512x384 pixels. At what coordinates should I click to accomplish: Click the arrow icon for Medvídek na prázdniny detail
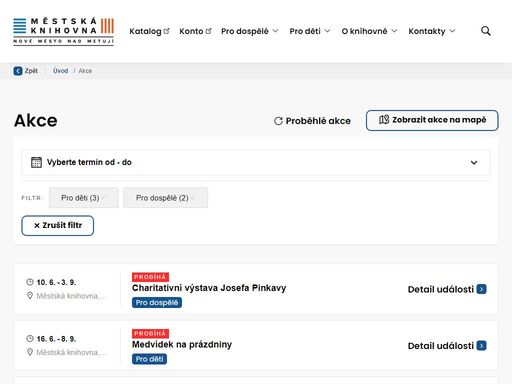tap(482, 346)
